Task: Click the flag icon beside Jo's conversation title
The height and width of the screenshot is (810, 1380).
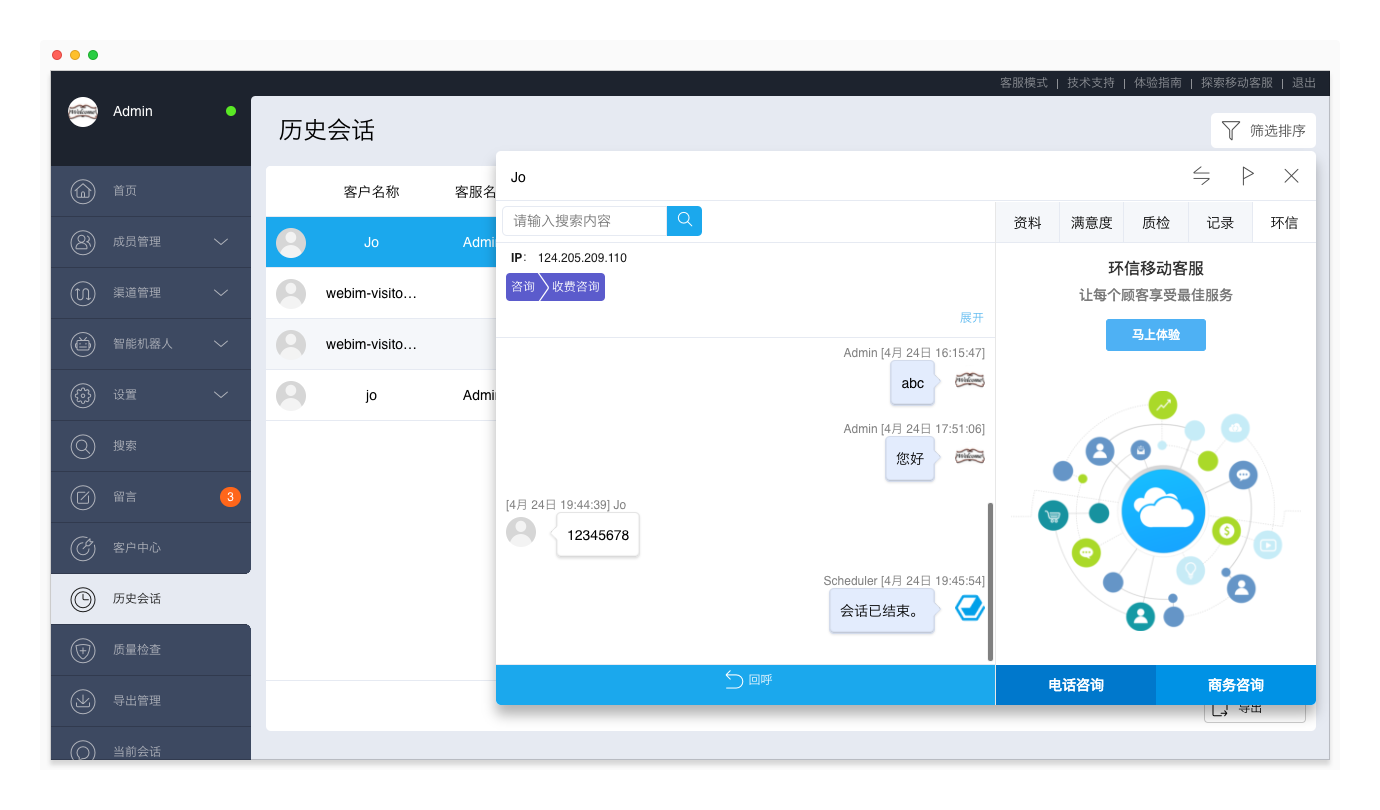Action: (x=1247, y=175)
